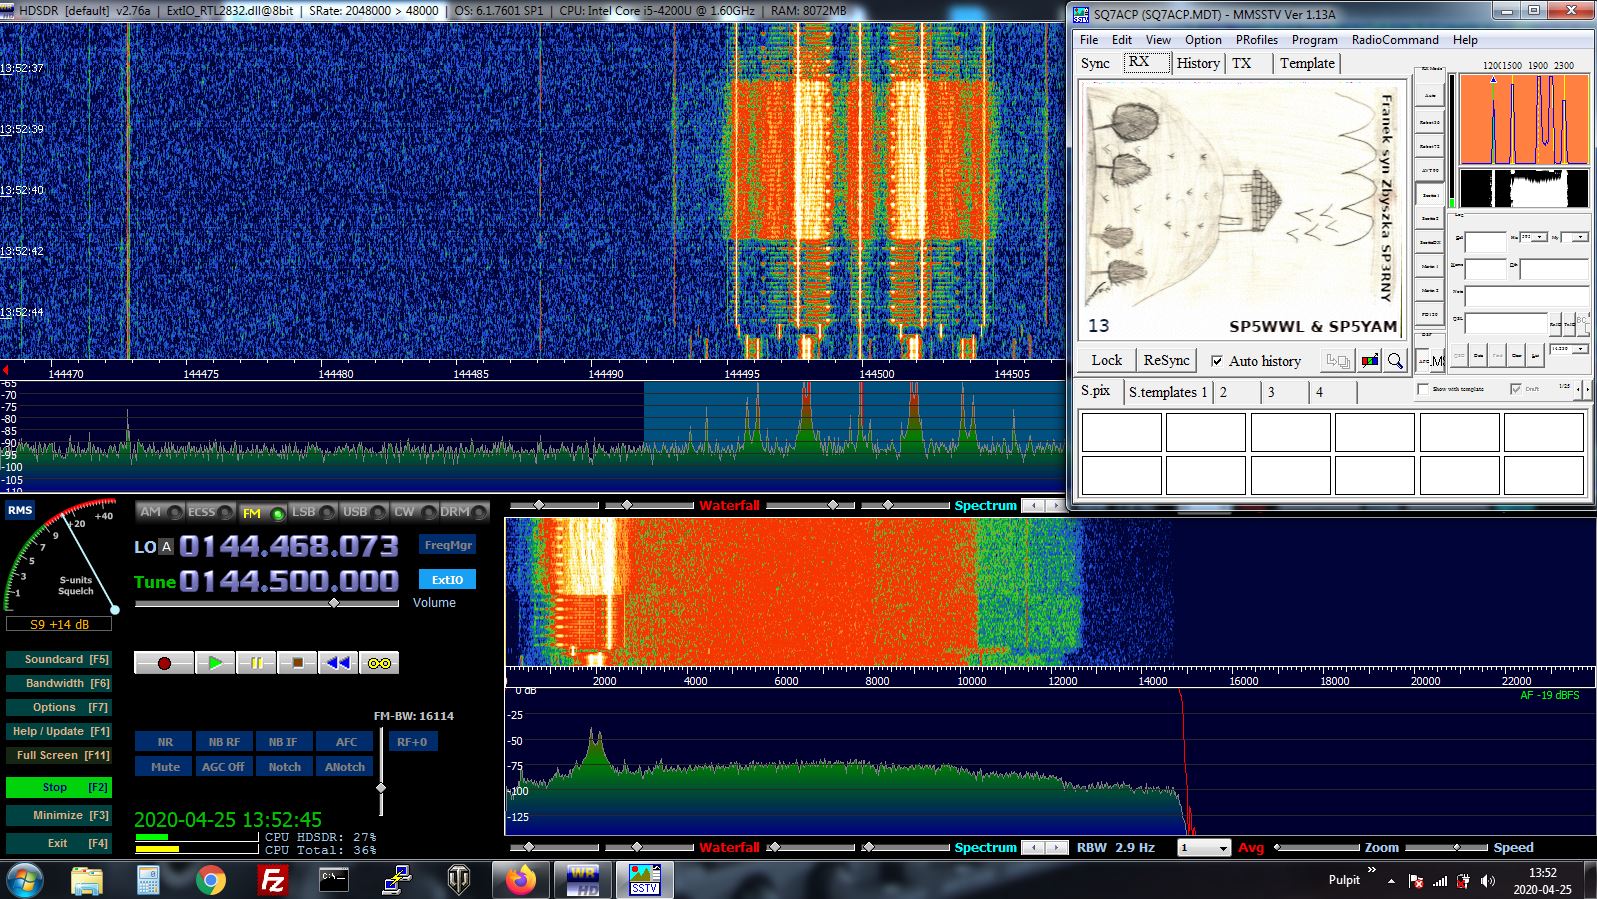
Task: Select CW demodulation mode
Action: click(x=414, y=512)
